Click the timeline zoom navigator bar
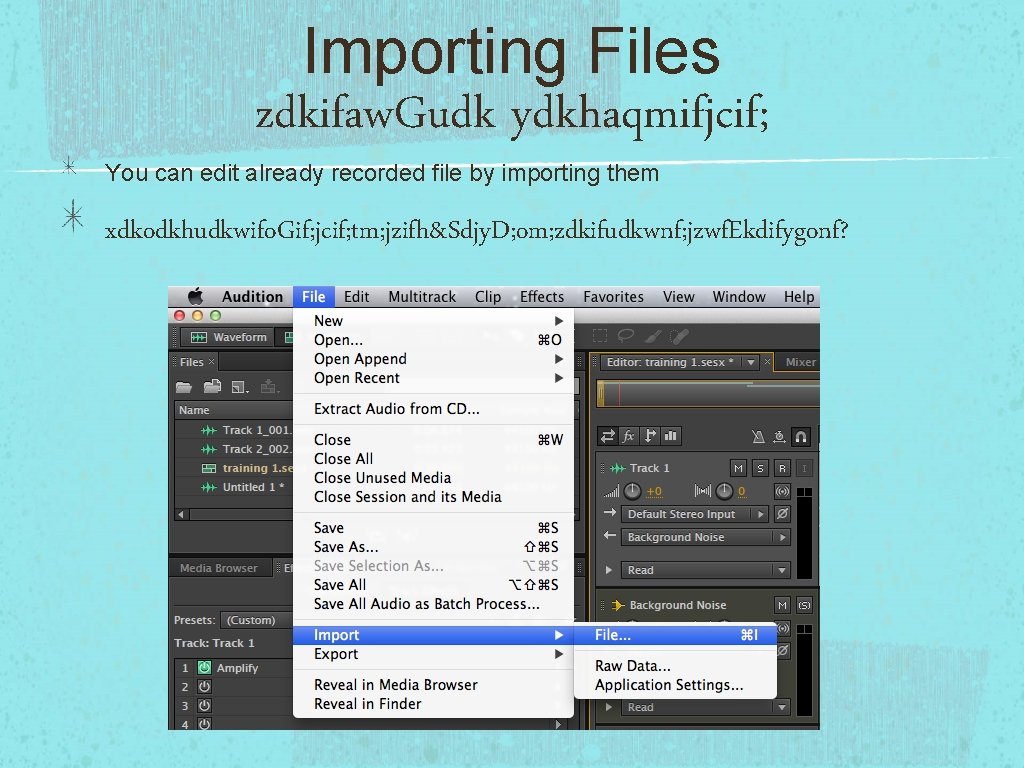The image size is (1024, 768). point(708,395)
